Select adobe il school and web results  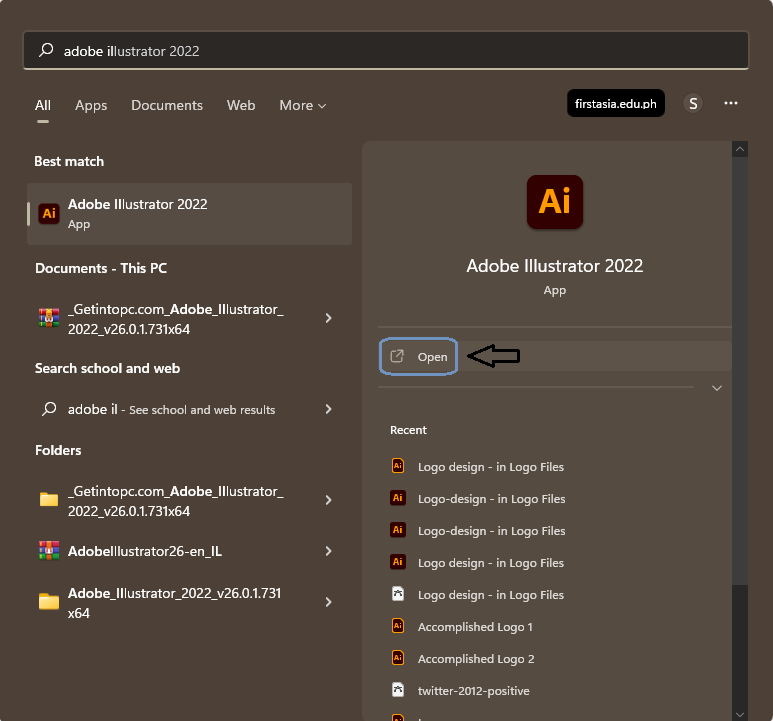tap(190, 409)
